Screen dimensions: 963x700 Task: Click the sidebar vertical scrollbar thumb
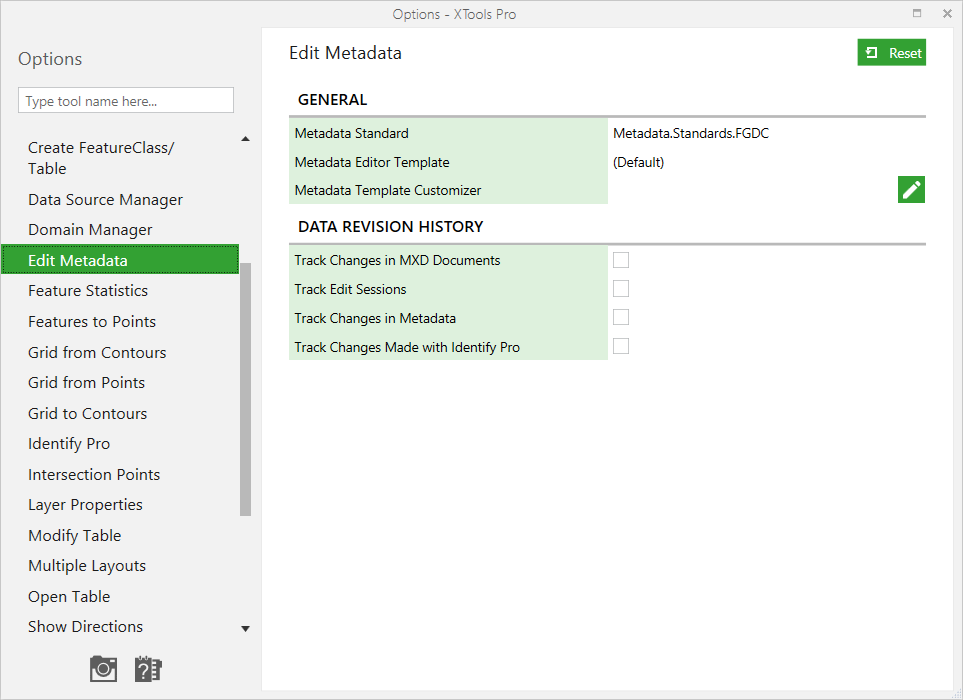(x=246, y=389)
